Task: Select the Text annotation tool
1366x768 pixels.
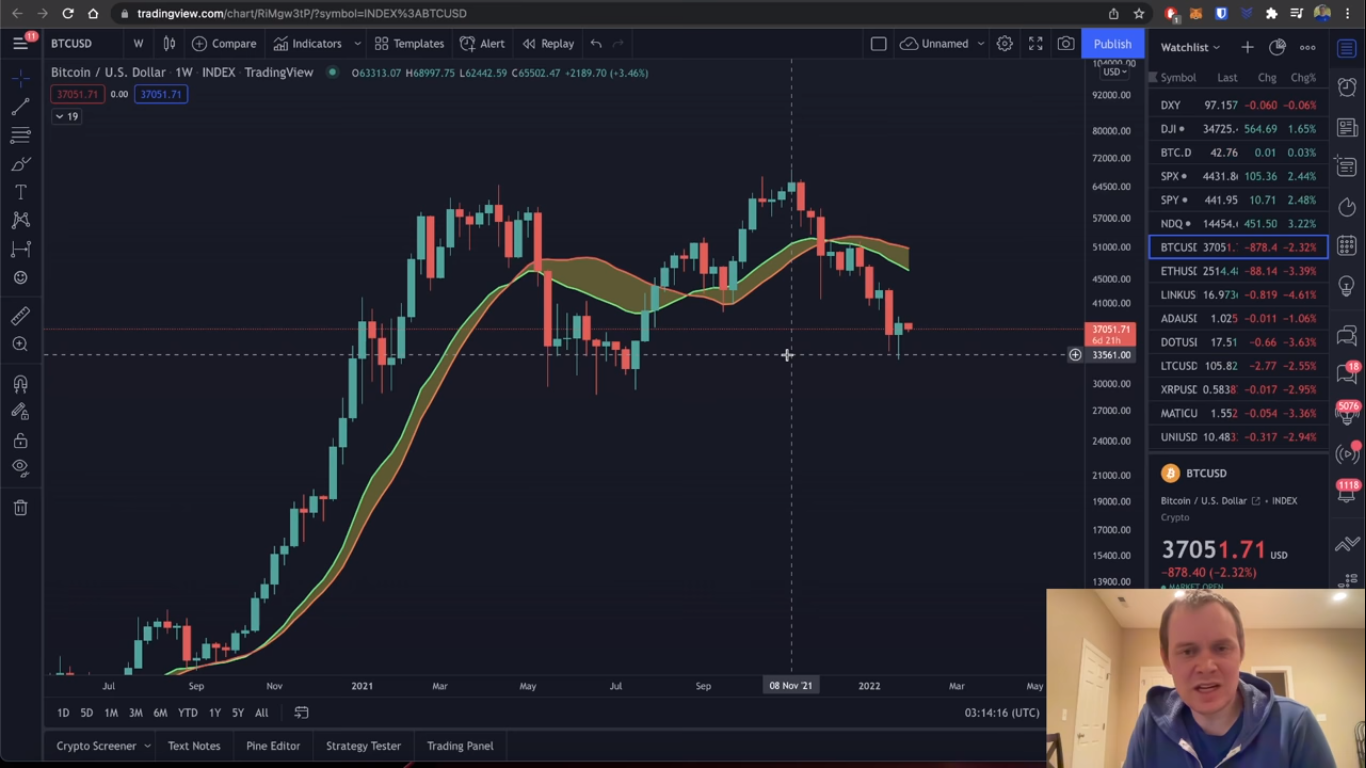Action: point(20,192)
